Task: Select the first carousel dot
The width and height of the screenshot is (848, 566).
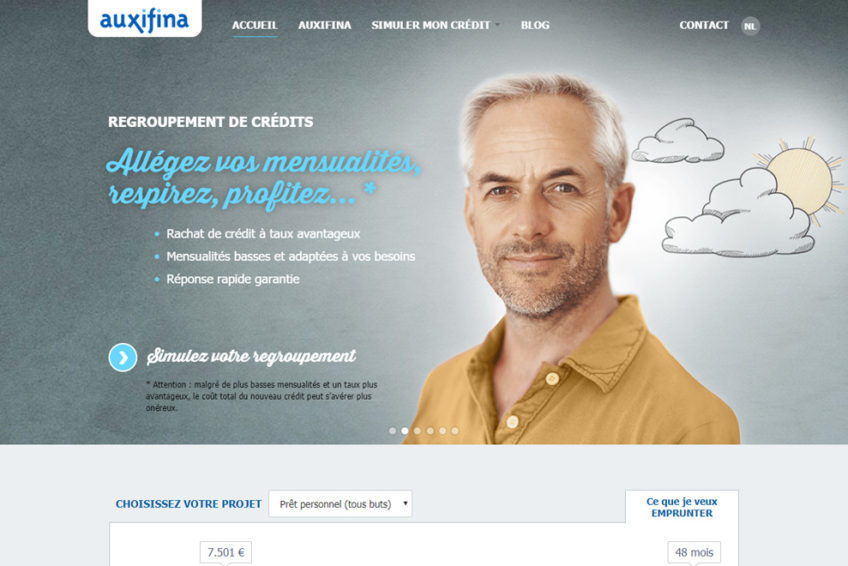Action: pos(393,431)
